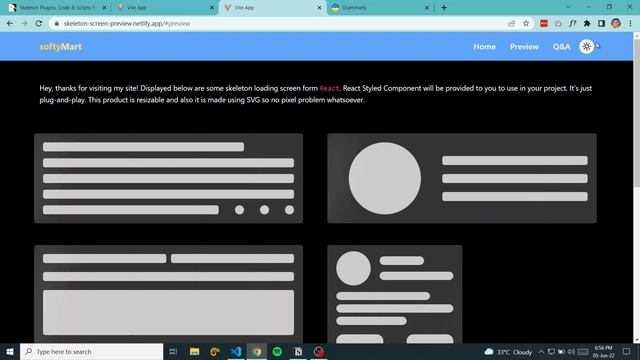The image size is (640, 360).
Task: Close the Grammarly tab
Action: pyautogui.click(x=427, y=7)
